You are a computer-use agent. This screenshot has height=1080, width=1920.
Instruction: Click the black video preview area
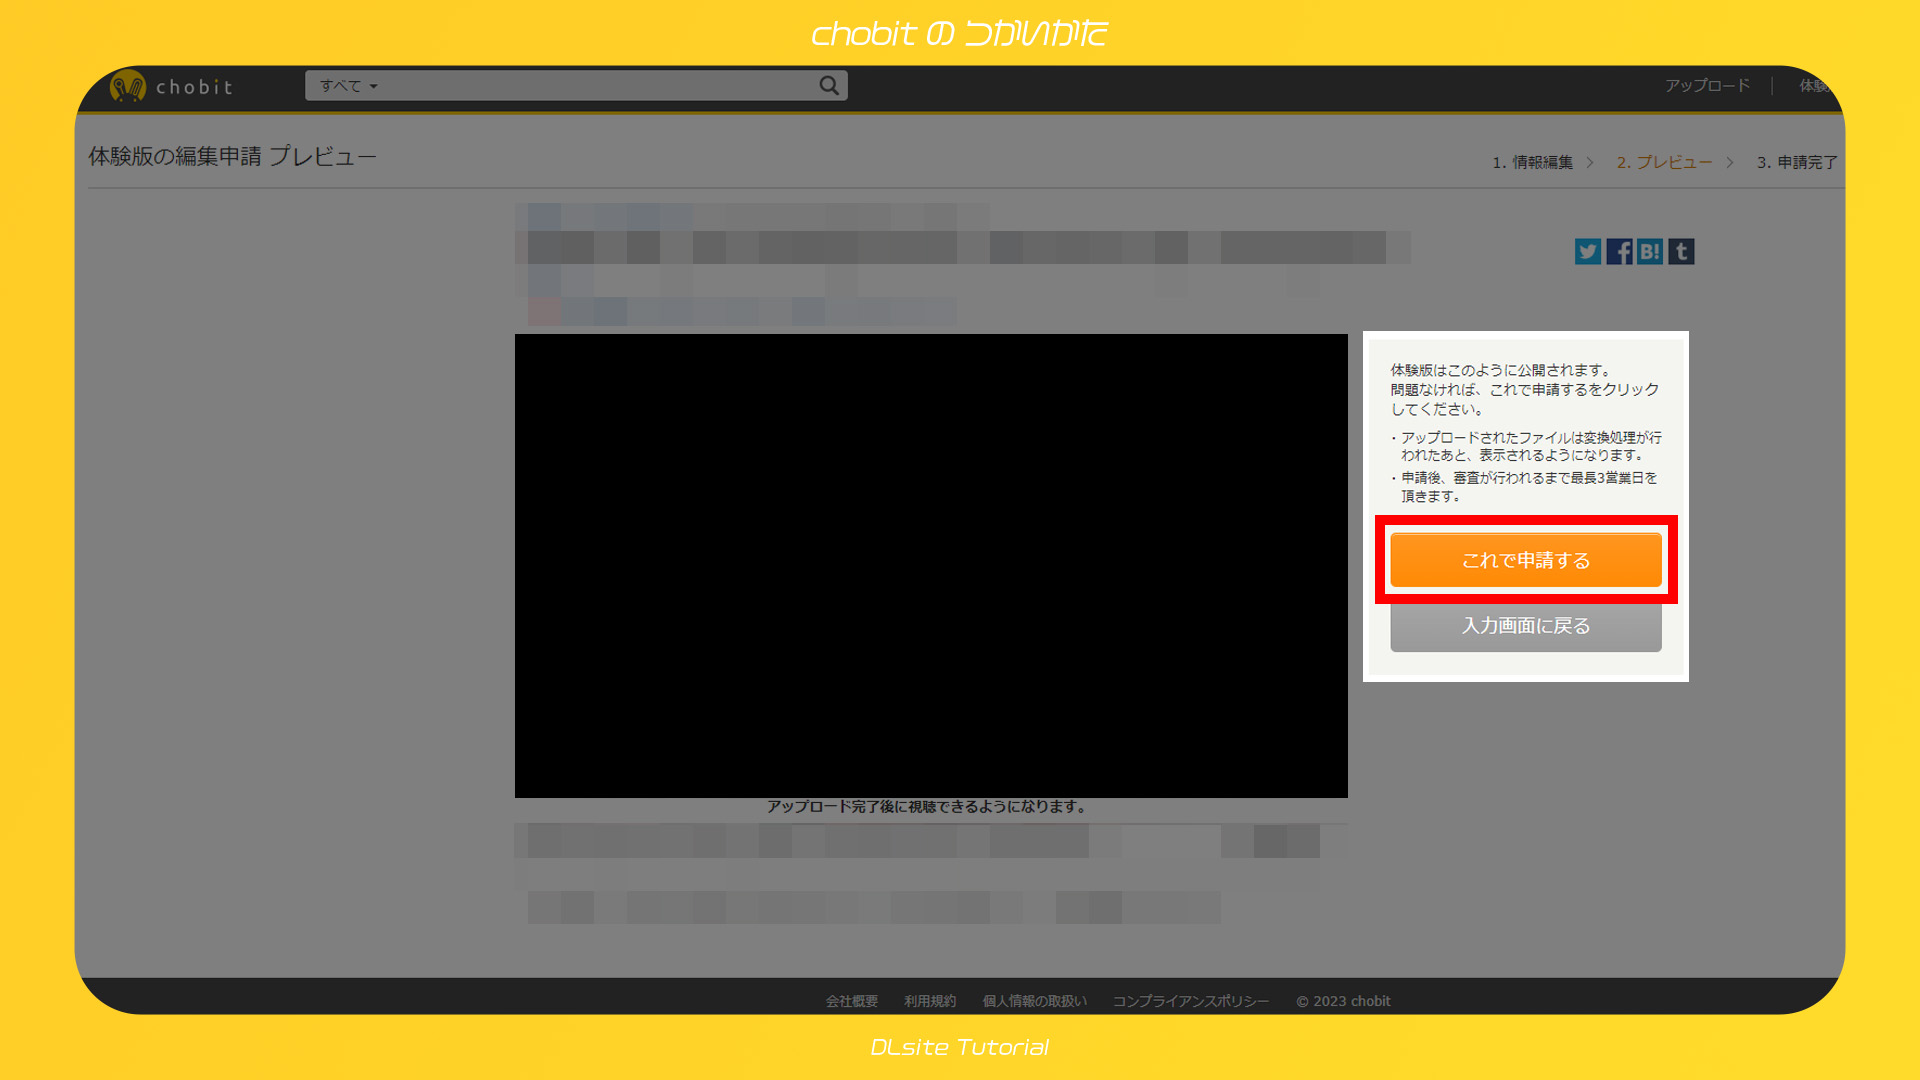point(931,566)
